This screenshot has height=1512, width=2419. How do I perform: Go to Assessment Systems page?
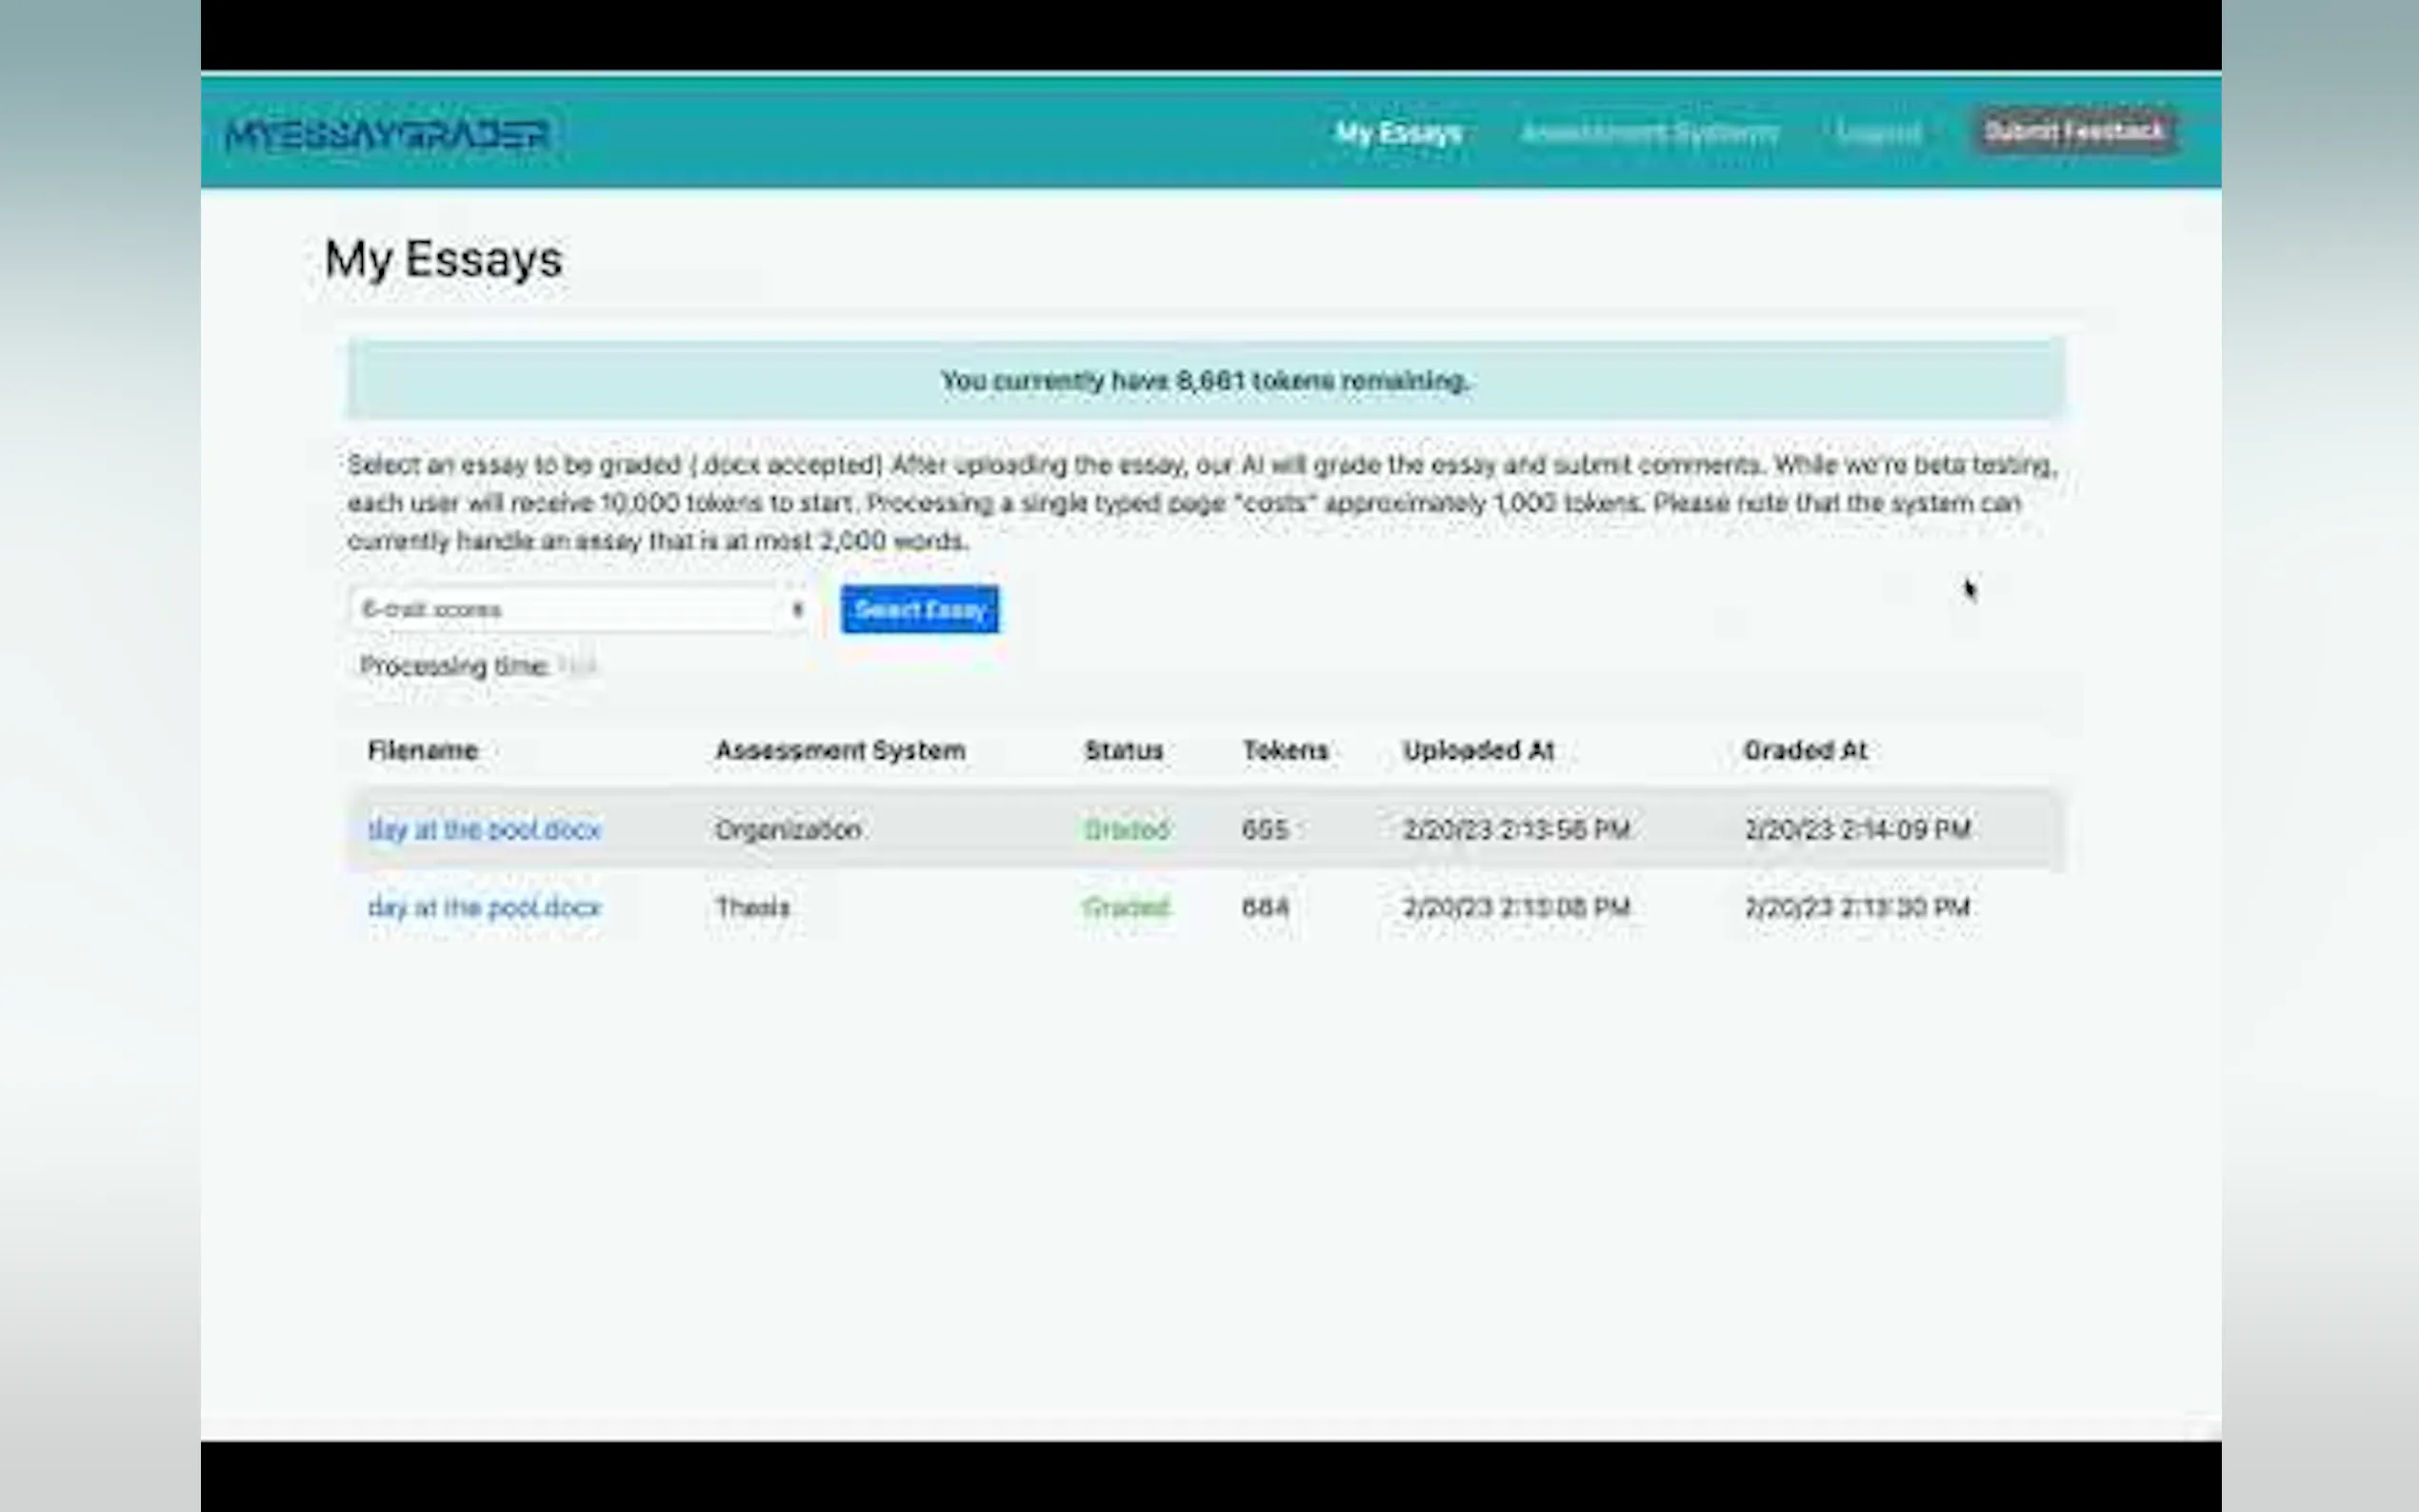point(1649,133)
